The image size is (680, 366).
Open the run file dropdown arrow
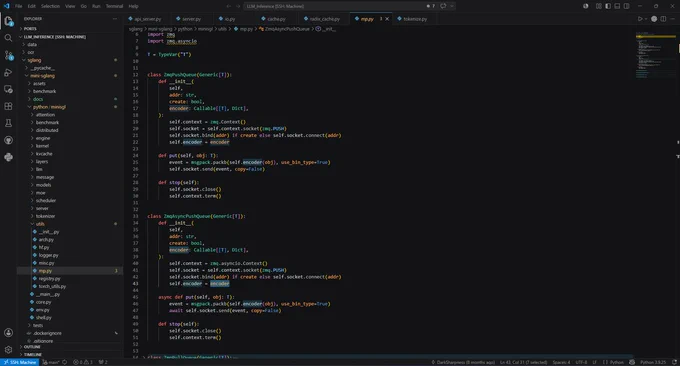(646, 19)
